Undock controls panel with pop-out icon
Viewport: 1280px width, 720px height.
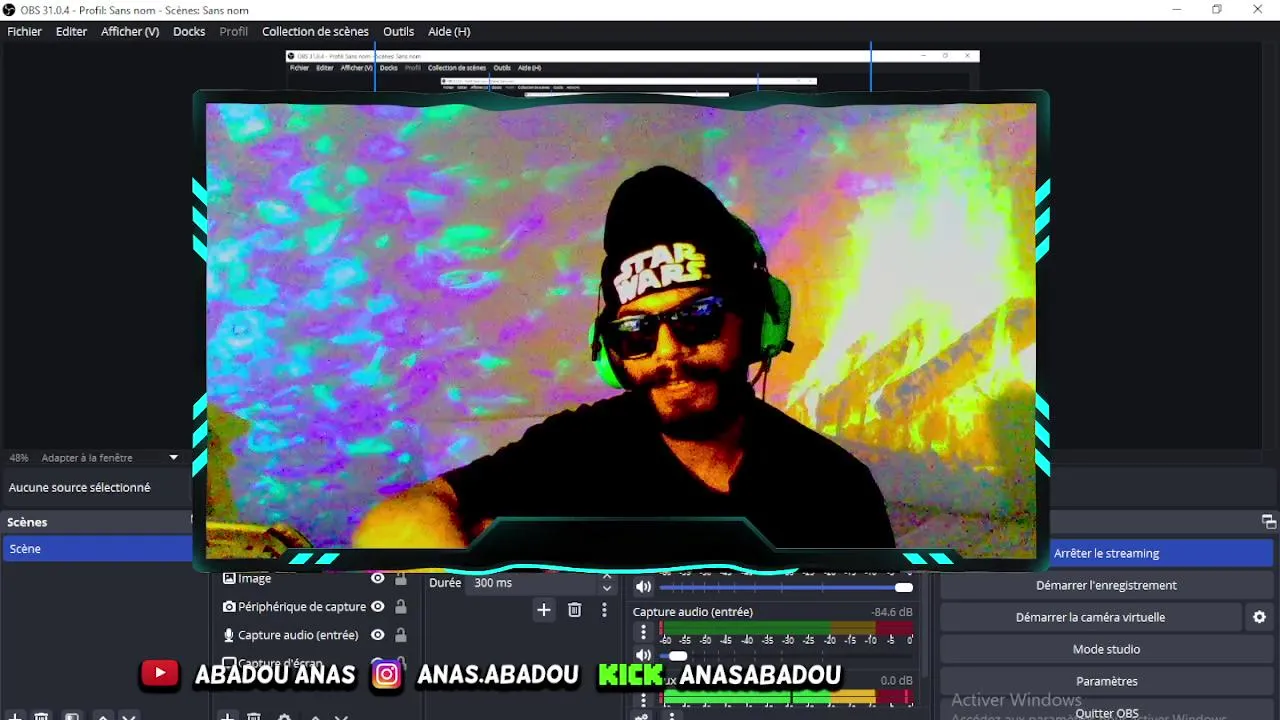1268,522
